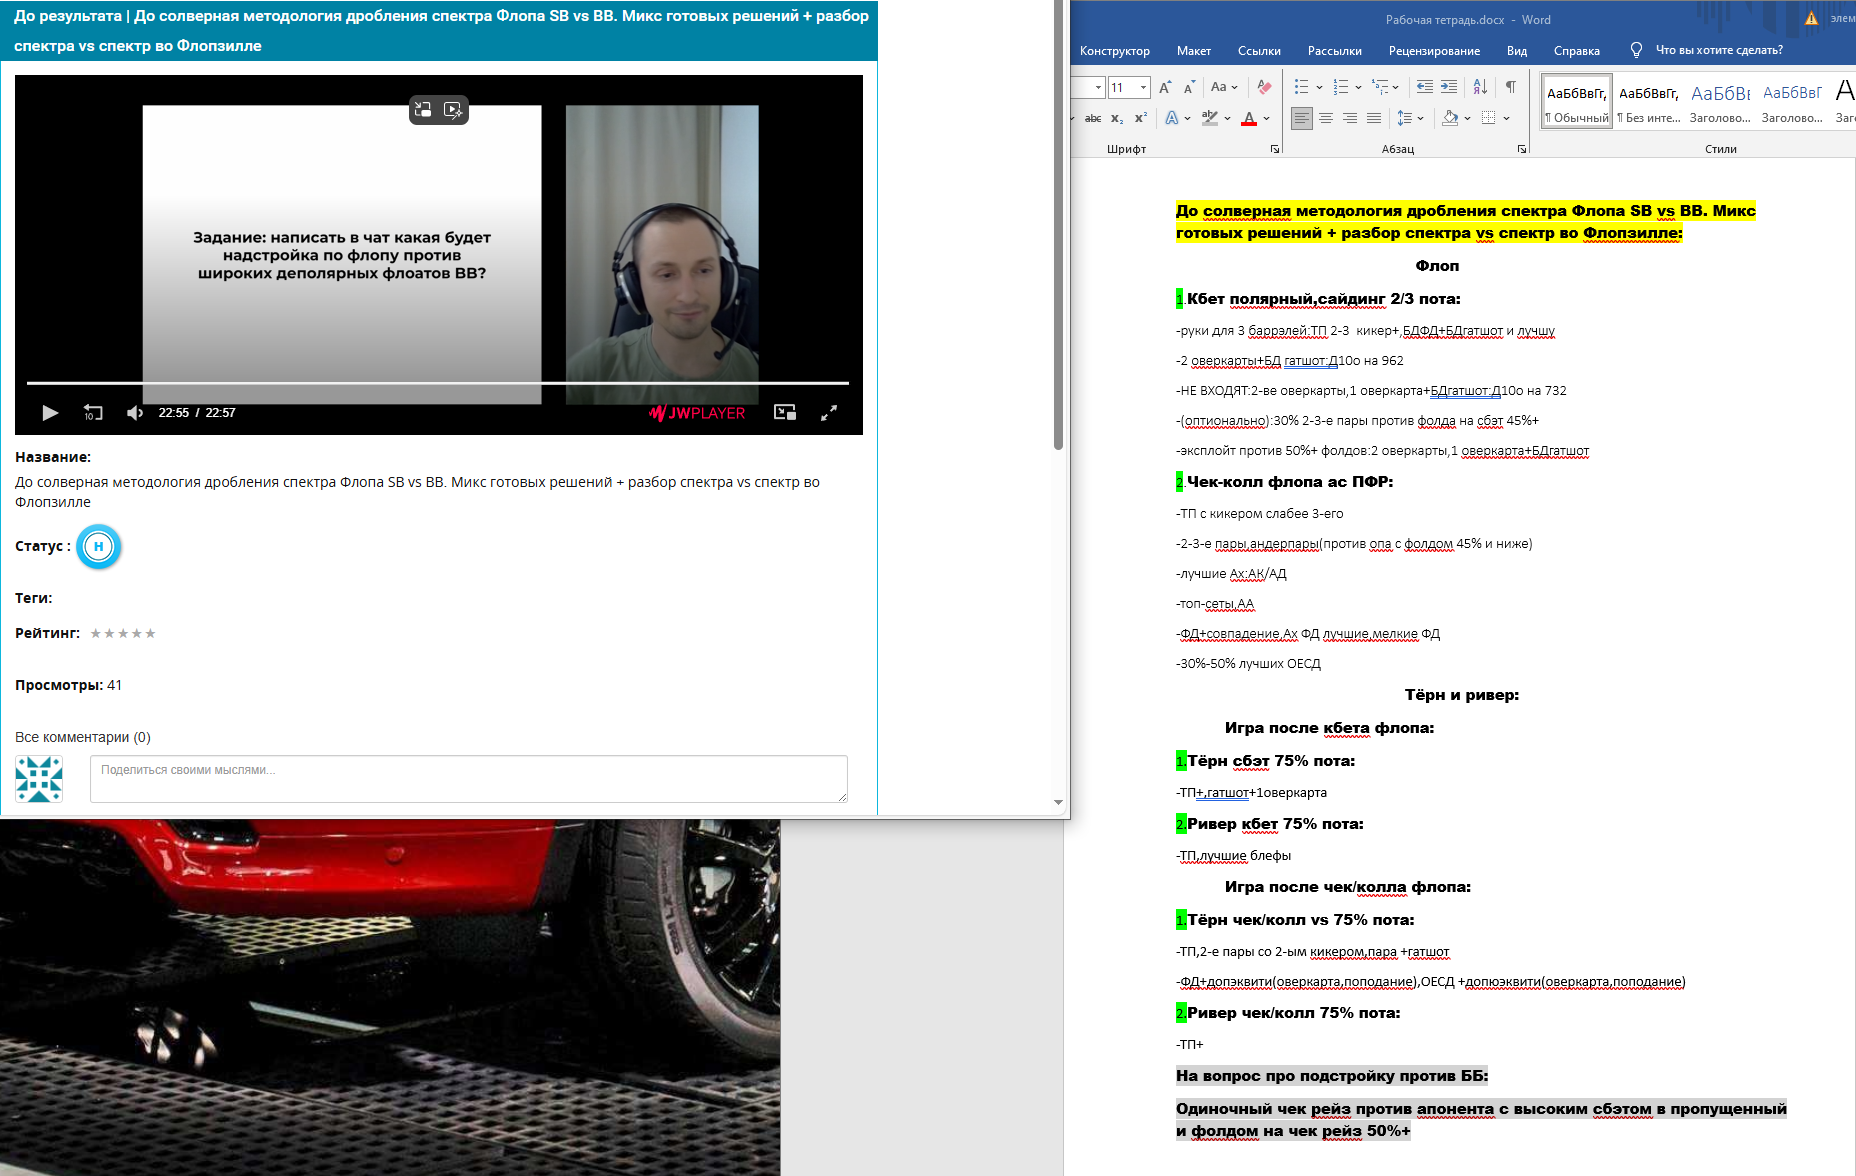Expand the bullet library dropdown arrow
The image size is (1856, 1176).
point(1319,87)
